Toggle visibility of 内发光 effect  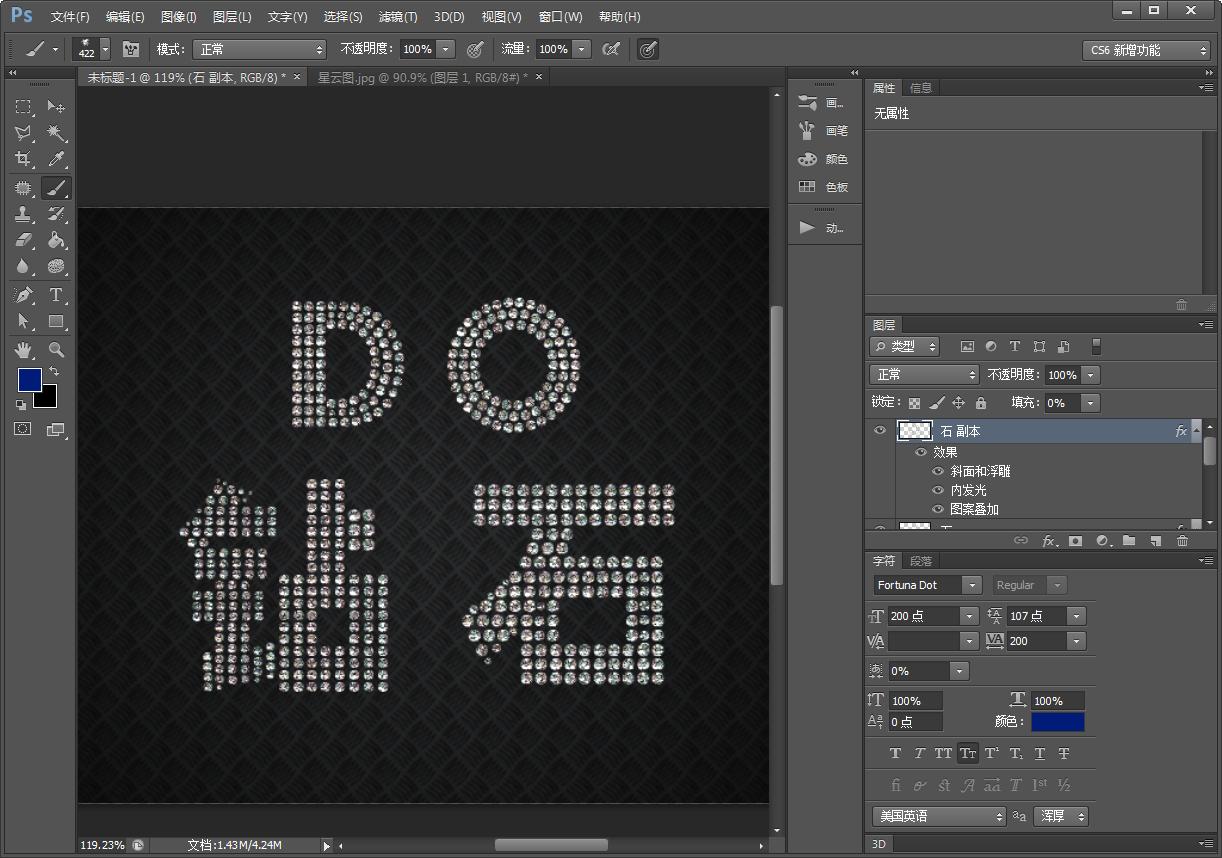938,490
